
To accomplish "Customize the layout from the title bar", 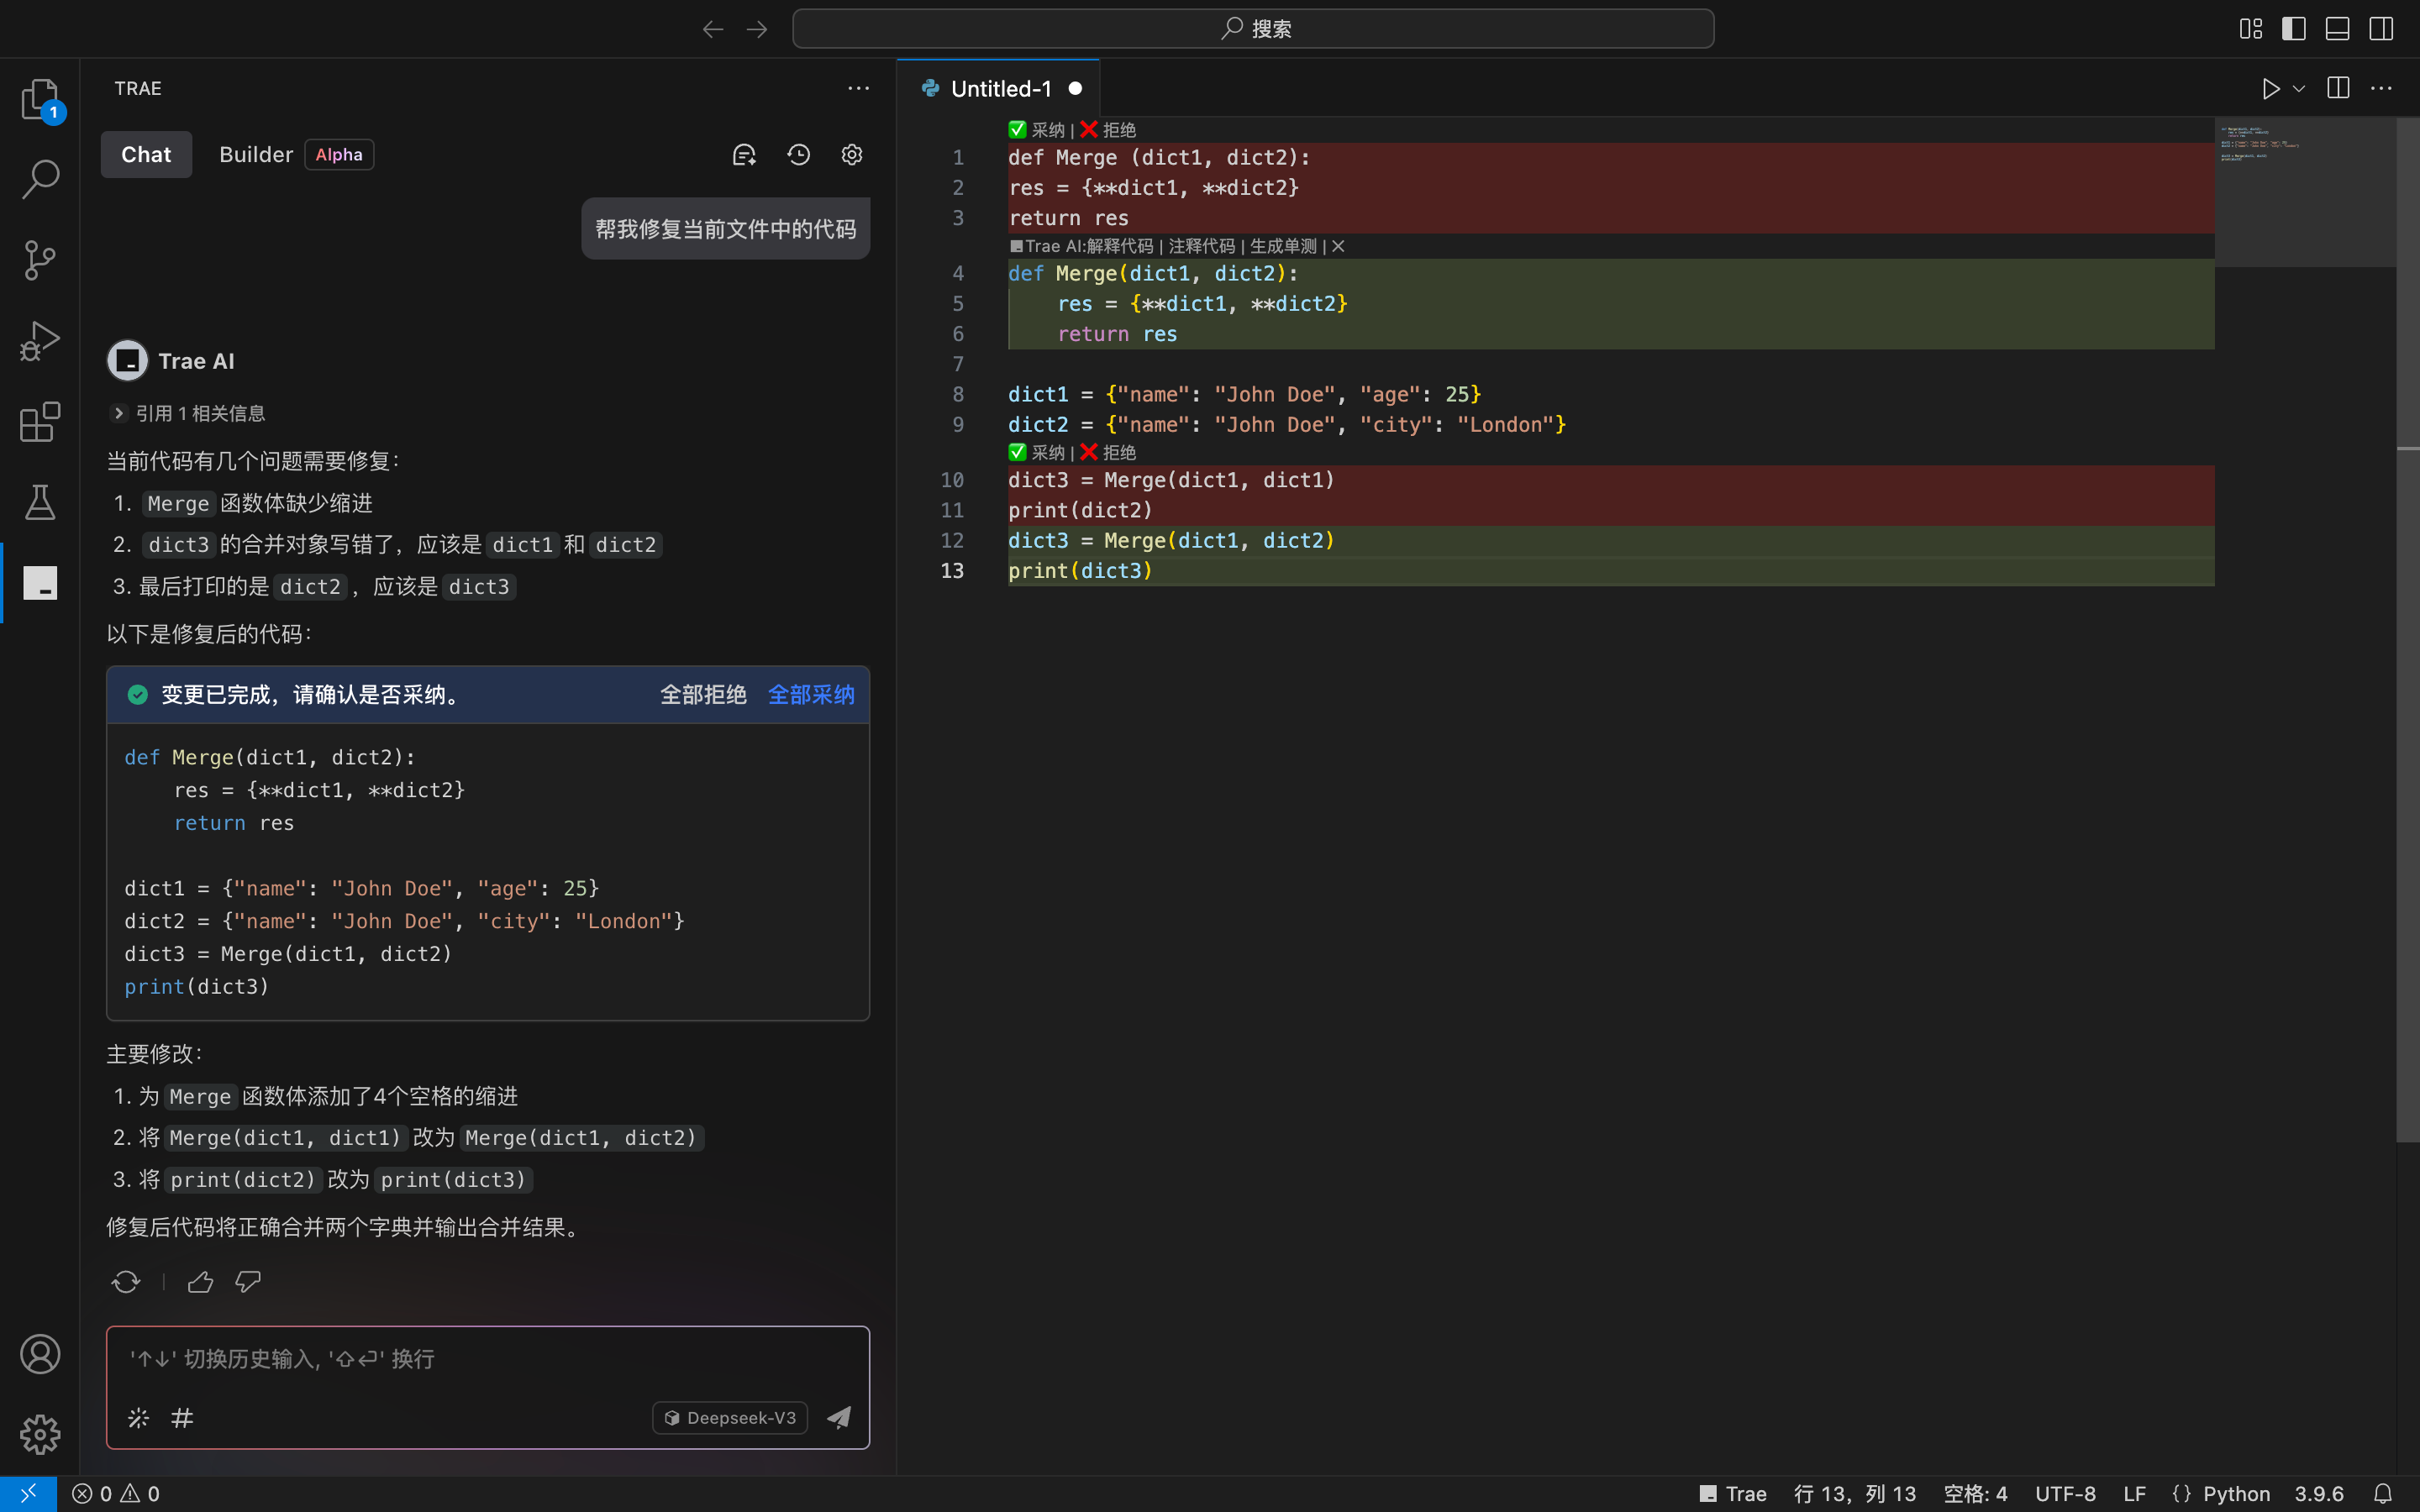I will 2250,29.
